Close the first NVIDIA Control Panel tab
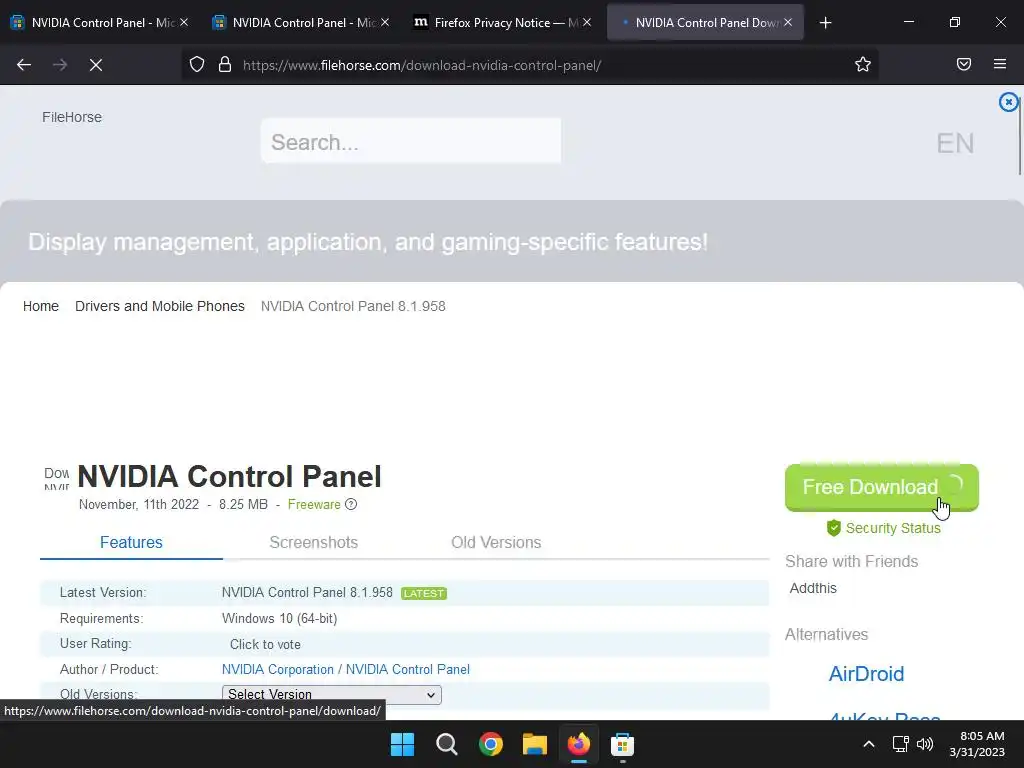This screenshot has width=1024, height=768. click(x=184, y=22)
